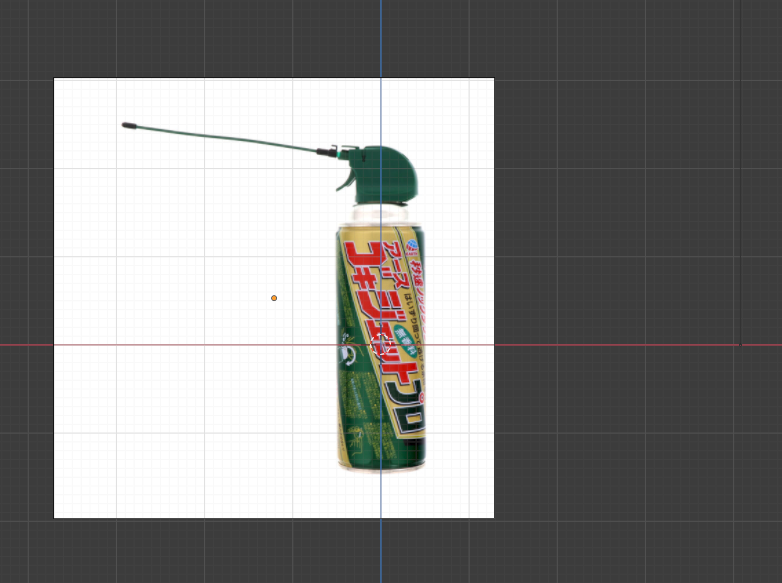Screen dimensions: 782x583
Task: Select the small dark object point on the red axis
Action: tap(740, 345)
